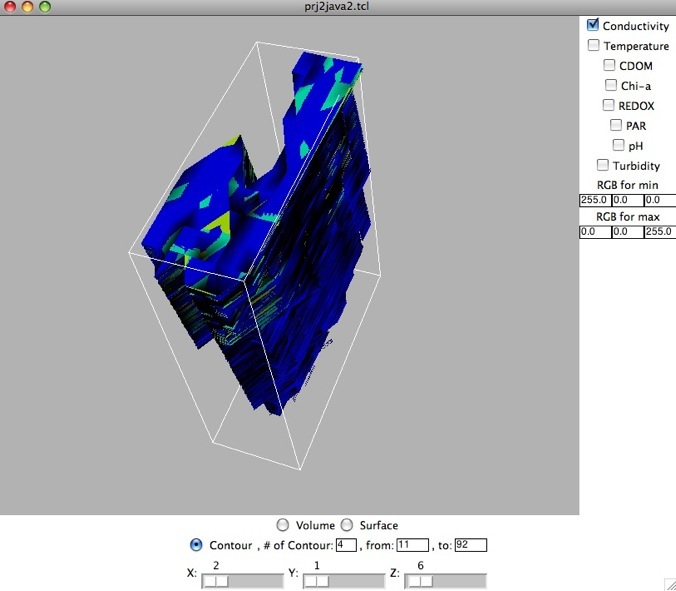
Task: Focus the contour 'from' value field
Action: pos(413,545)
